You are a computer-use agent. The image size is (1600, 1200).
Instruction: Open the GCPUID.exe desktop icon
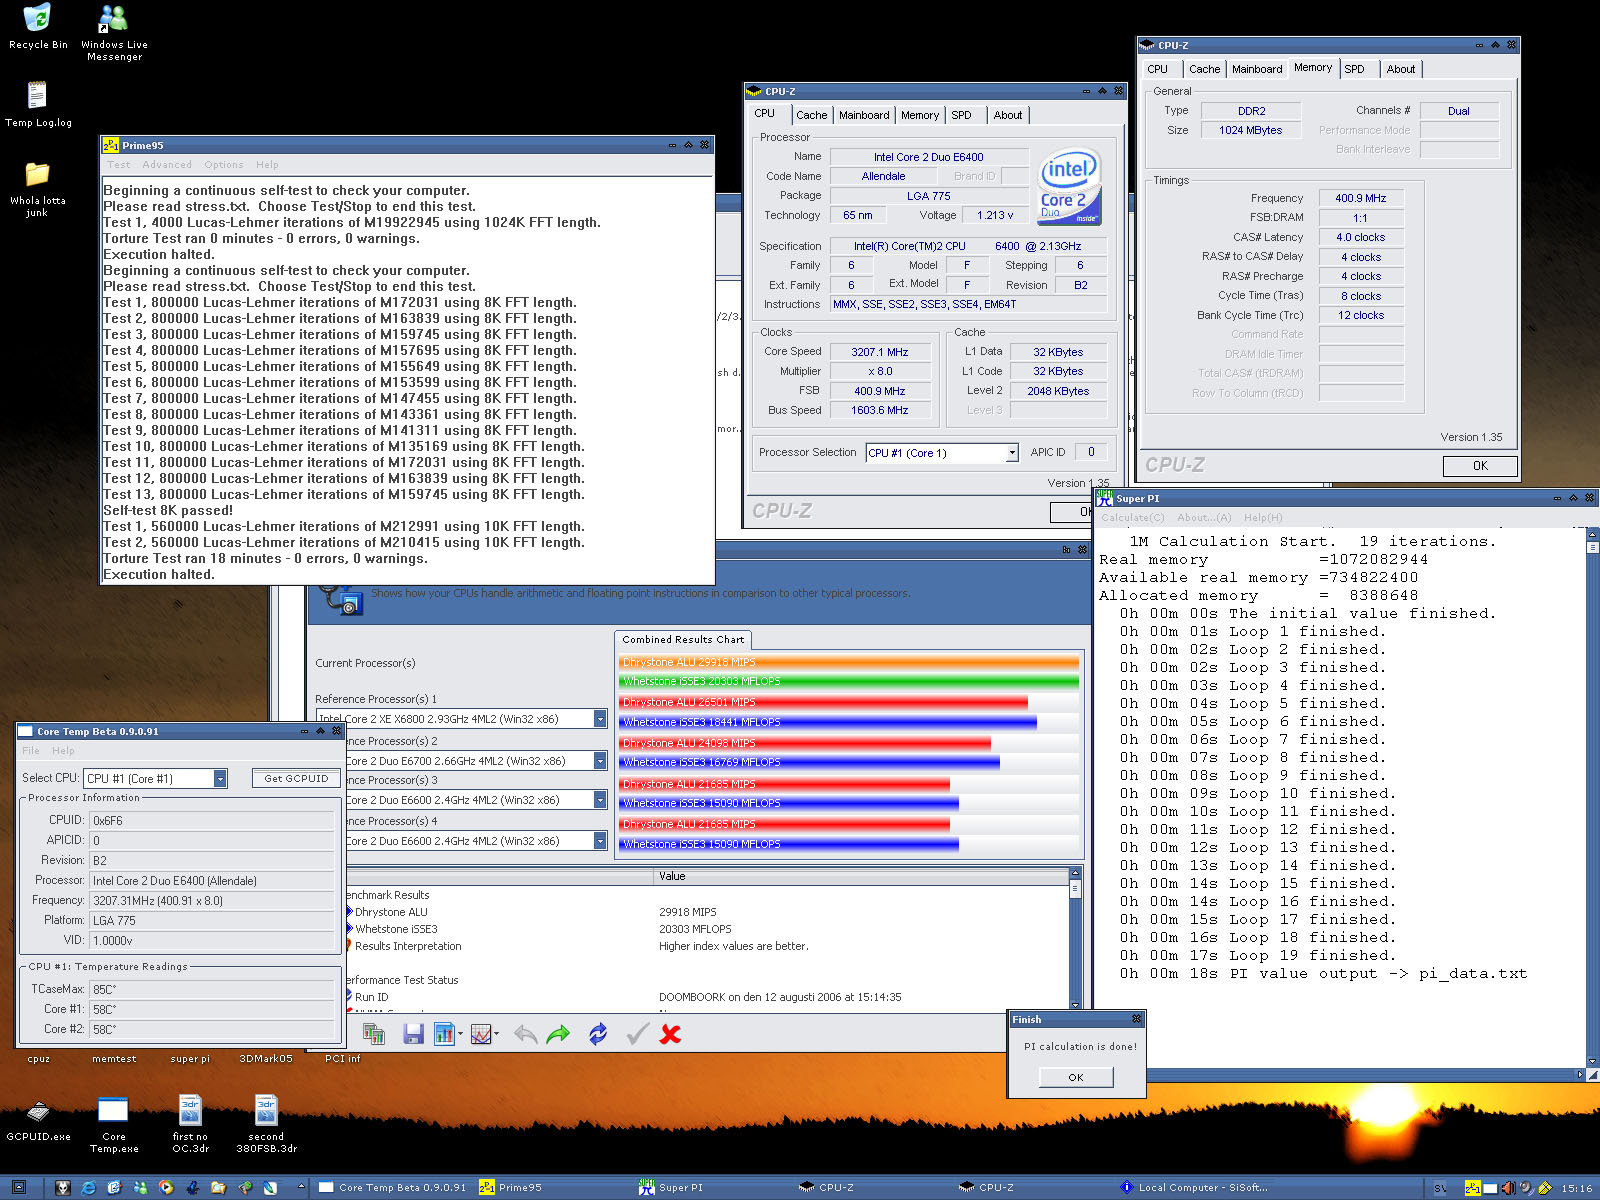(x=38, y=1121)
